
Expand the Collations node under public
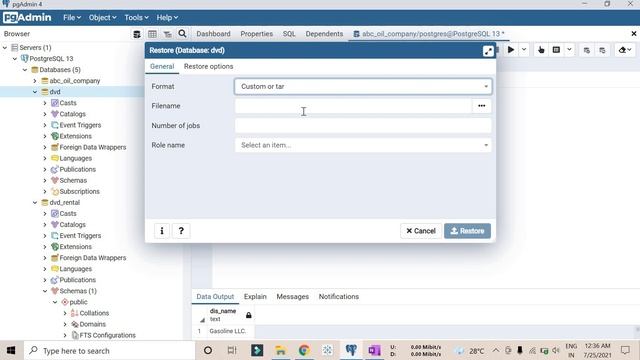pyautogui.click(x=65, y=313)
